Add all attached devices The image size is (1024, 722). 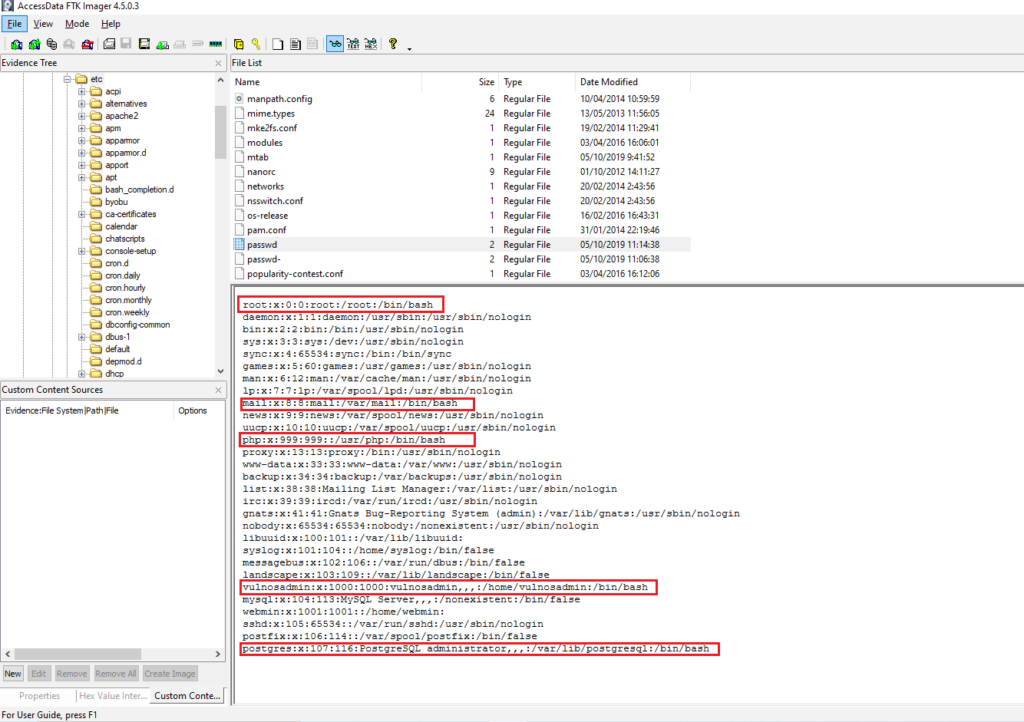pos(33,43)
